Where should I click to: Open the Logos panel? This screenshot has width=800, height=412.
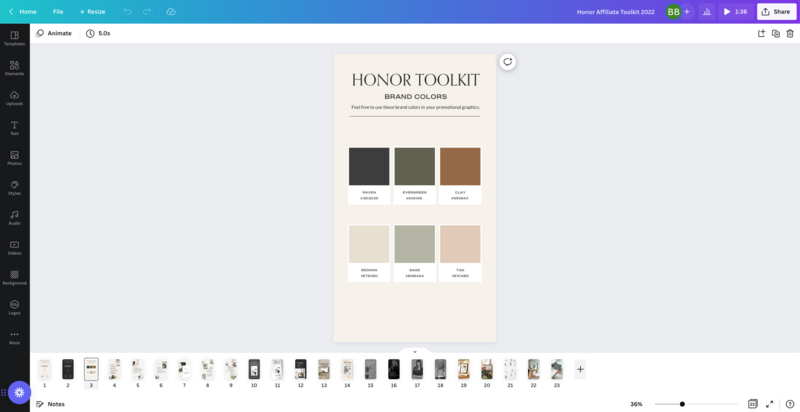click(x=14, y=307)
